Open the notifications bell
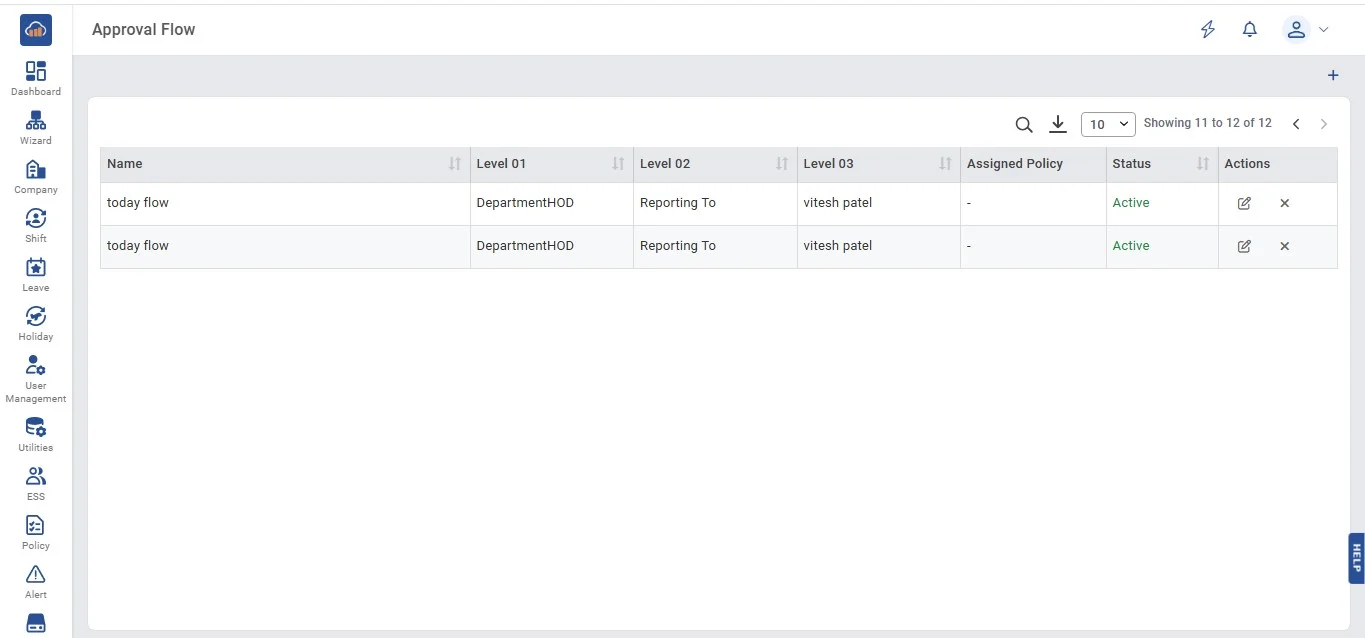This screenshot has height=638, width=1365. [1249, 30]
